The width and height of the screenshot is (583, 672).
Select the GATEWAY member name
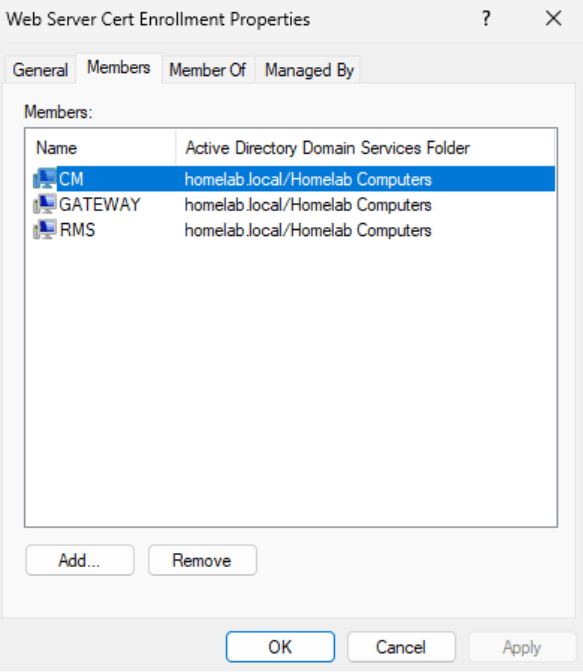(x=99, y=204)
